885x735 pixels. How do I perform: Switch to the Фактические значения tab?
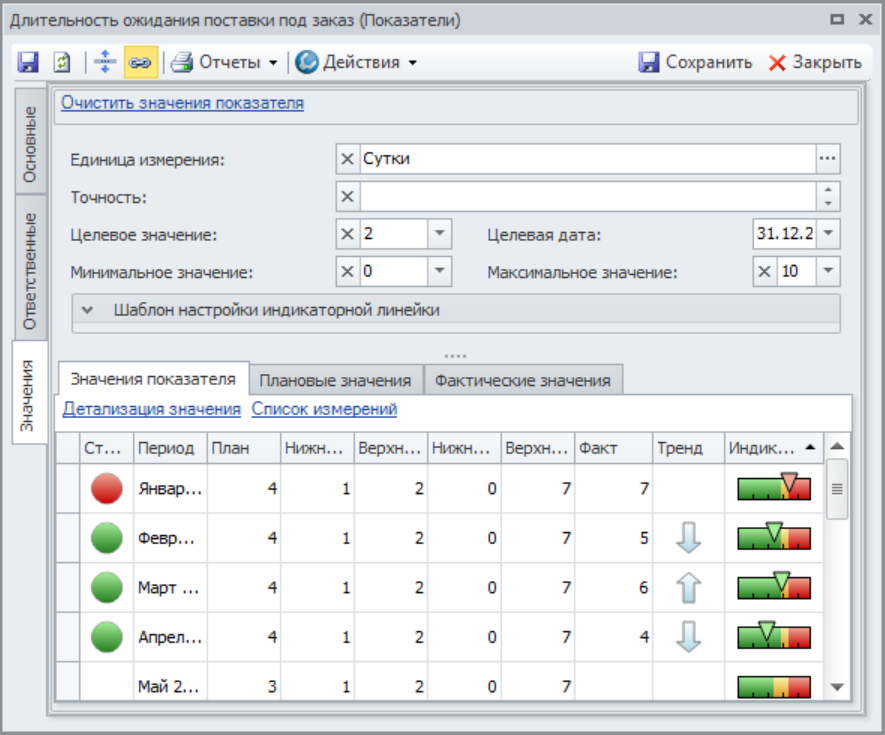[x=525, y=380]
